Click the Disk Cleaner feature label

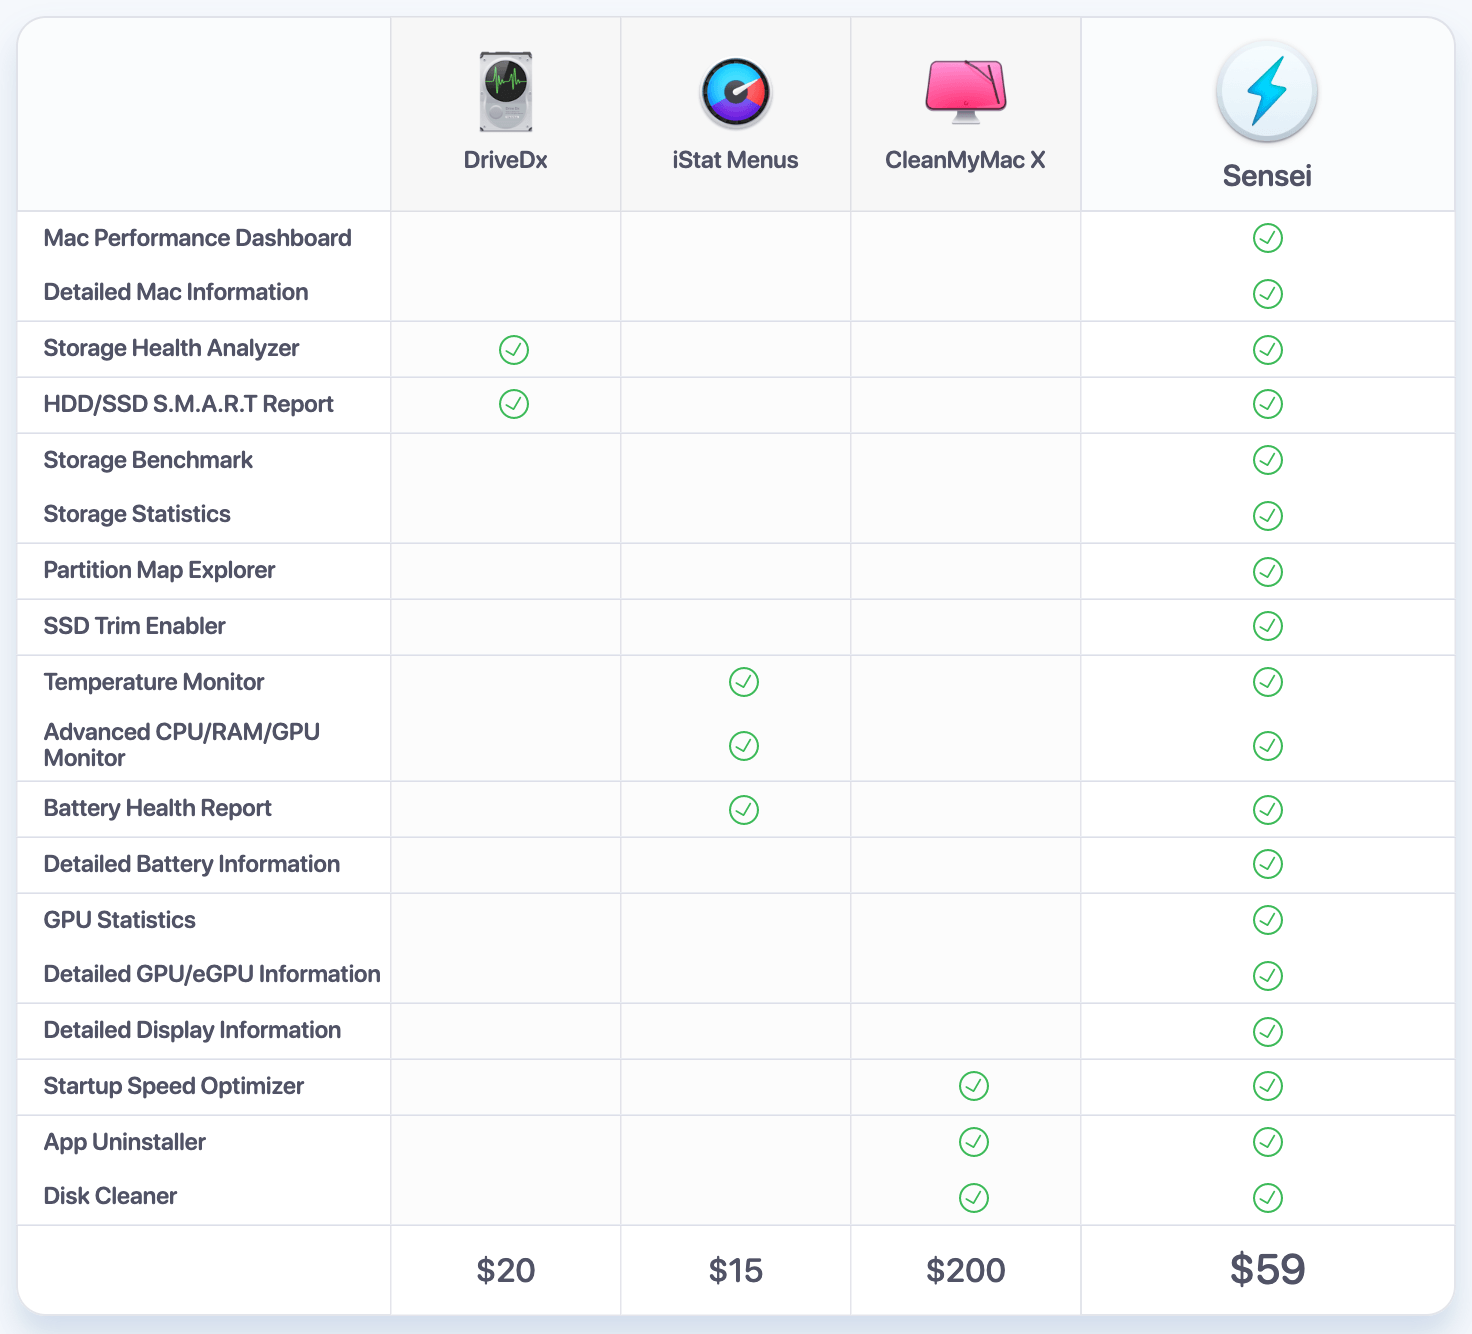110,1196
